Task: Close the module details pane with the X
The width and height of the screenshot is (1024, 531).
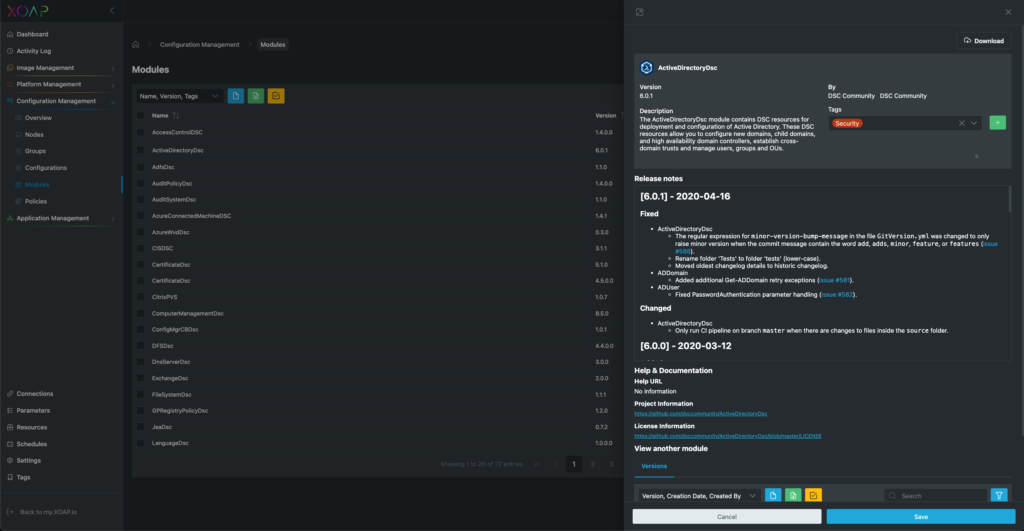Action: (x=1008, y=12)
